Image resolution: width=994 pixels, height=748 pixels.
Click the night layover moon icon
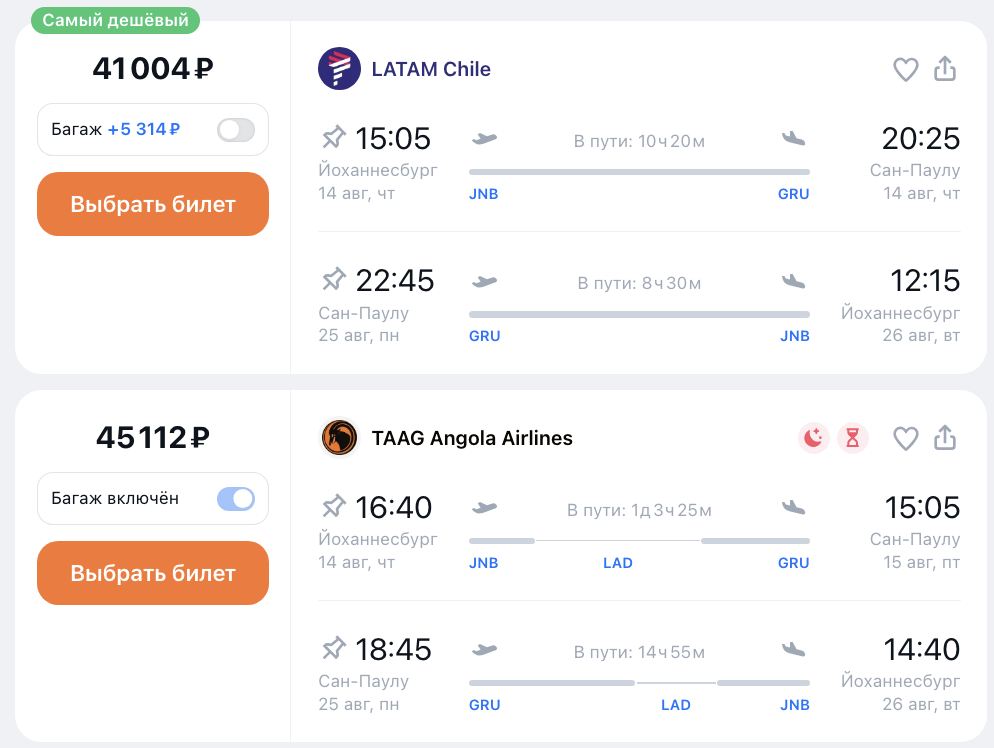tap(813, 438)
